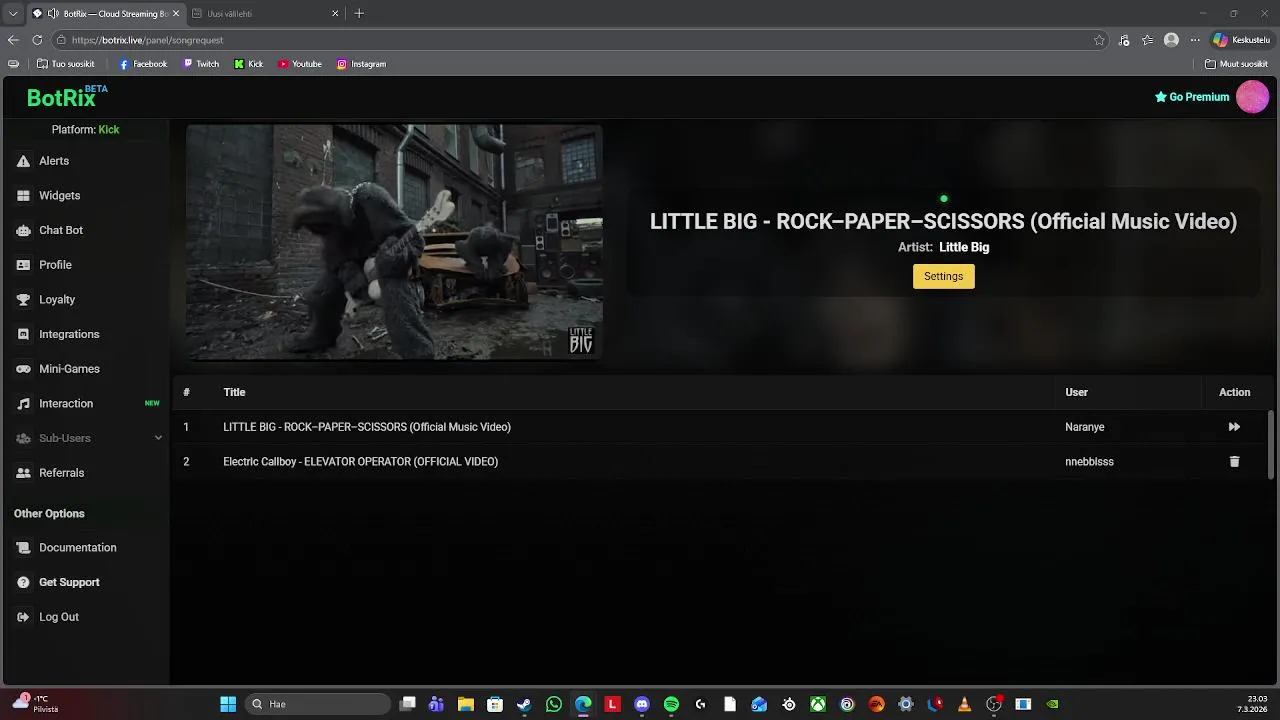Viewport: 1280px width, 720px height.
Task: Select the BotRix Cloud Streaming tab
Action: (106, 14)
